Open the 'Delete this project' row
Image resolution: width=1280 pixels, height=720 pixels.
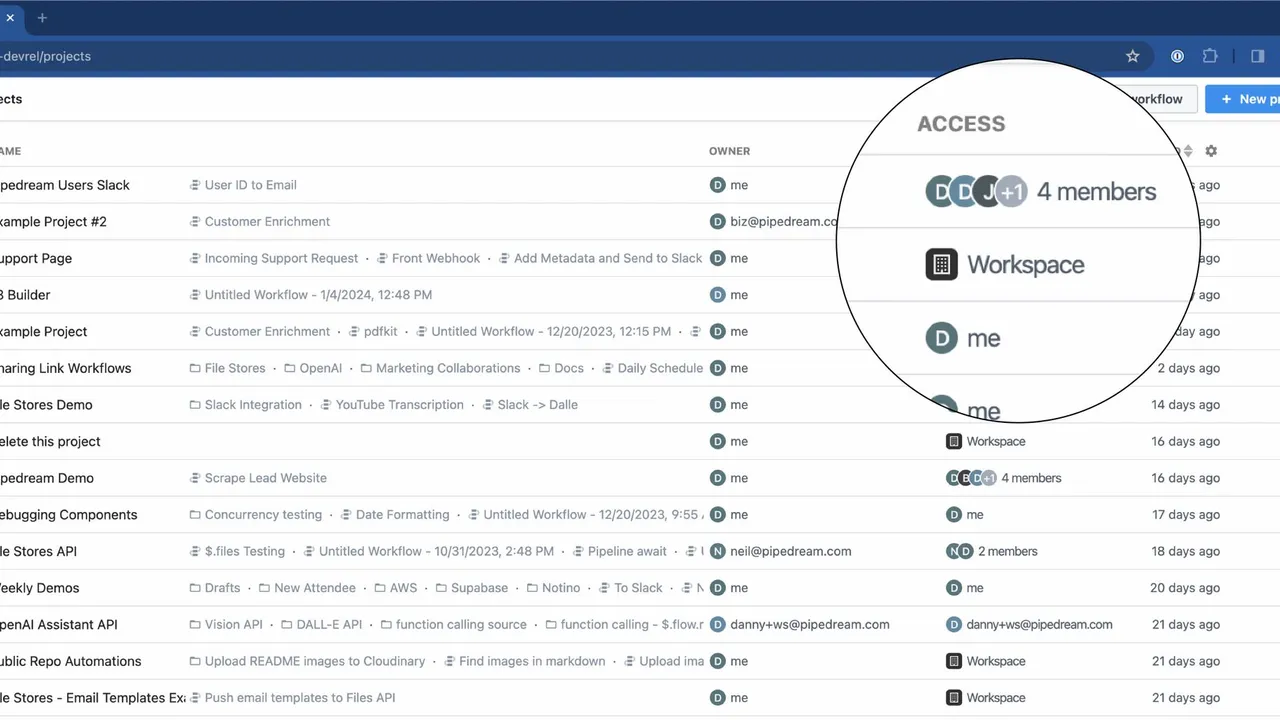pos(50,441)
